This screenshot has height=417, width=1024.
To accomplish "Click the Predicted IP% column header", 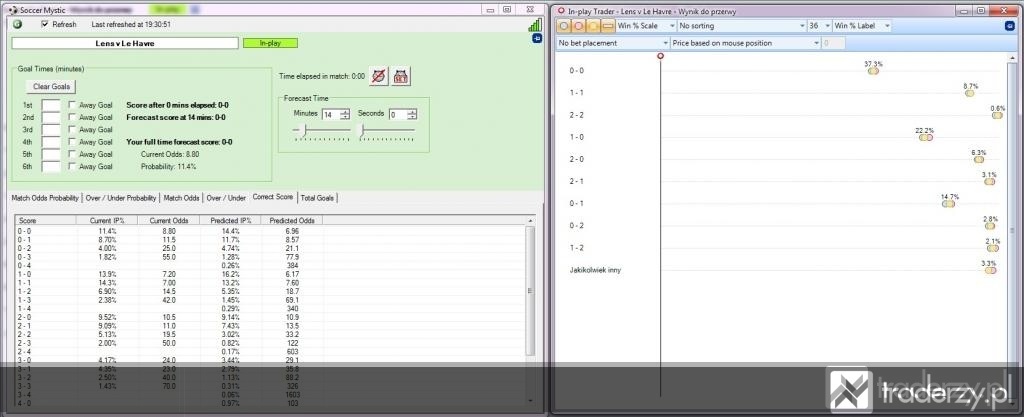I will (x=231, y=221).
